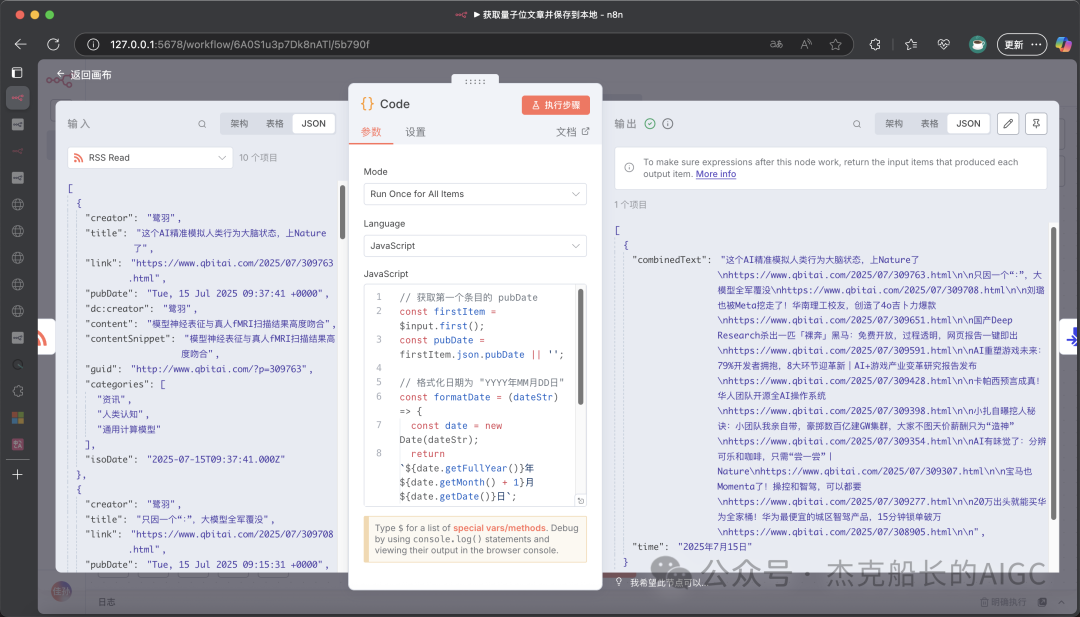This screenshot has height=617, width=1080.
Task: Open new tab with plus icon
Action: (18, 474)
